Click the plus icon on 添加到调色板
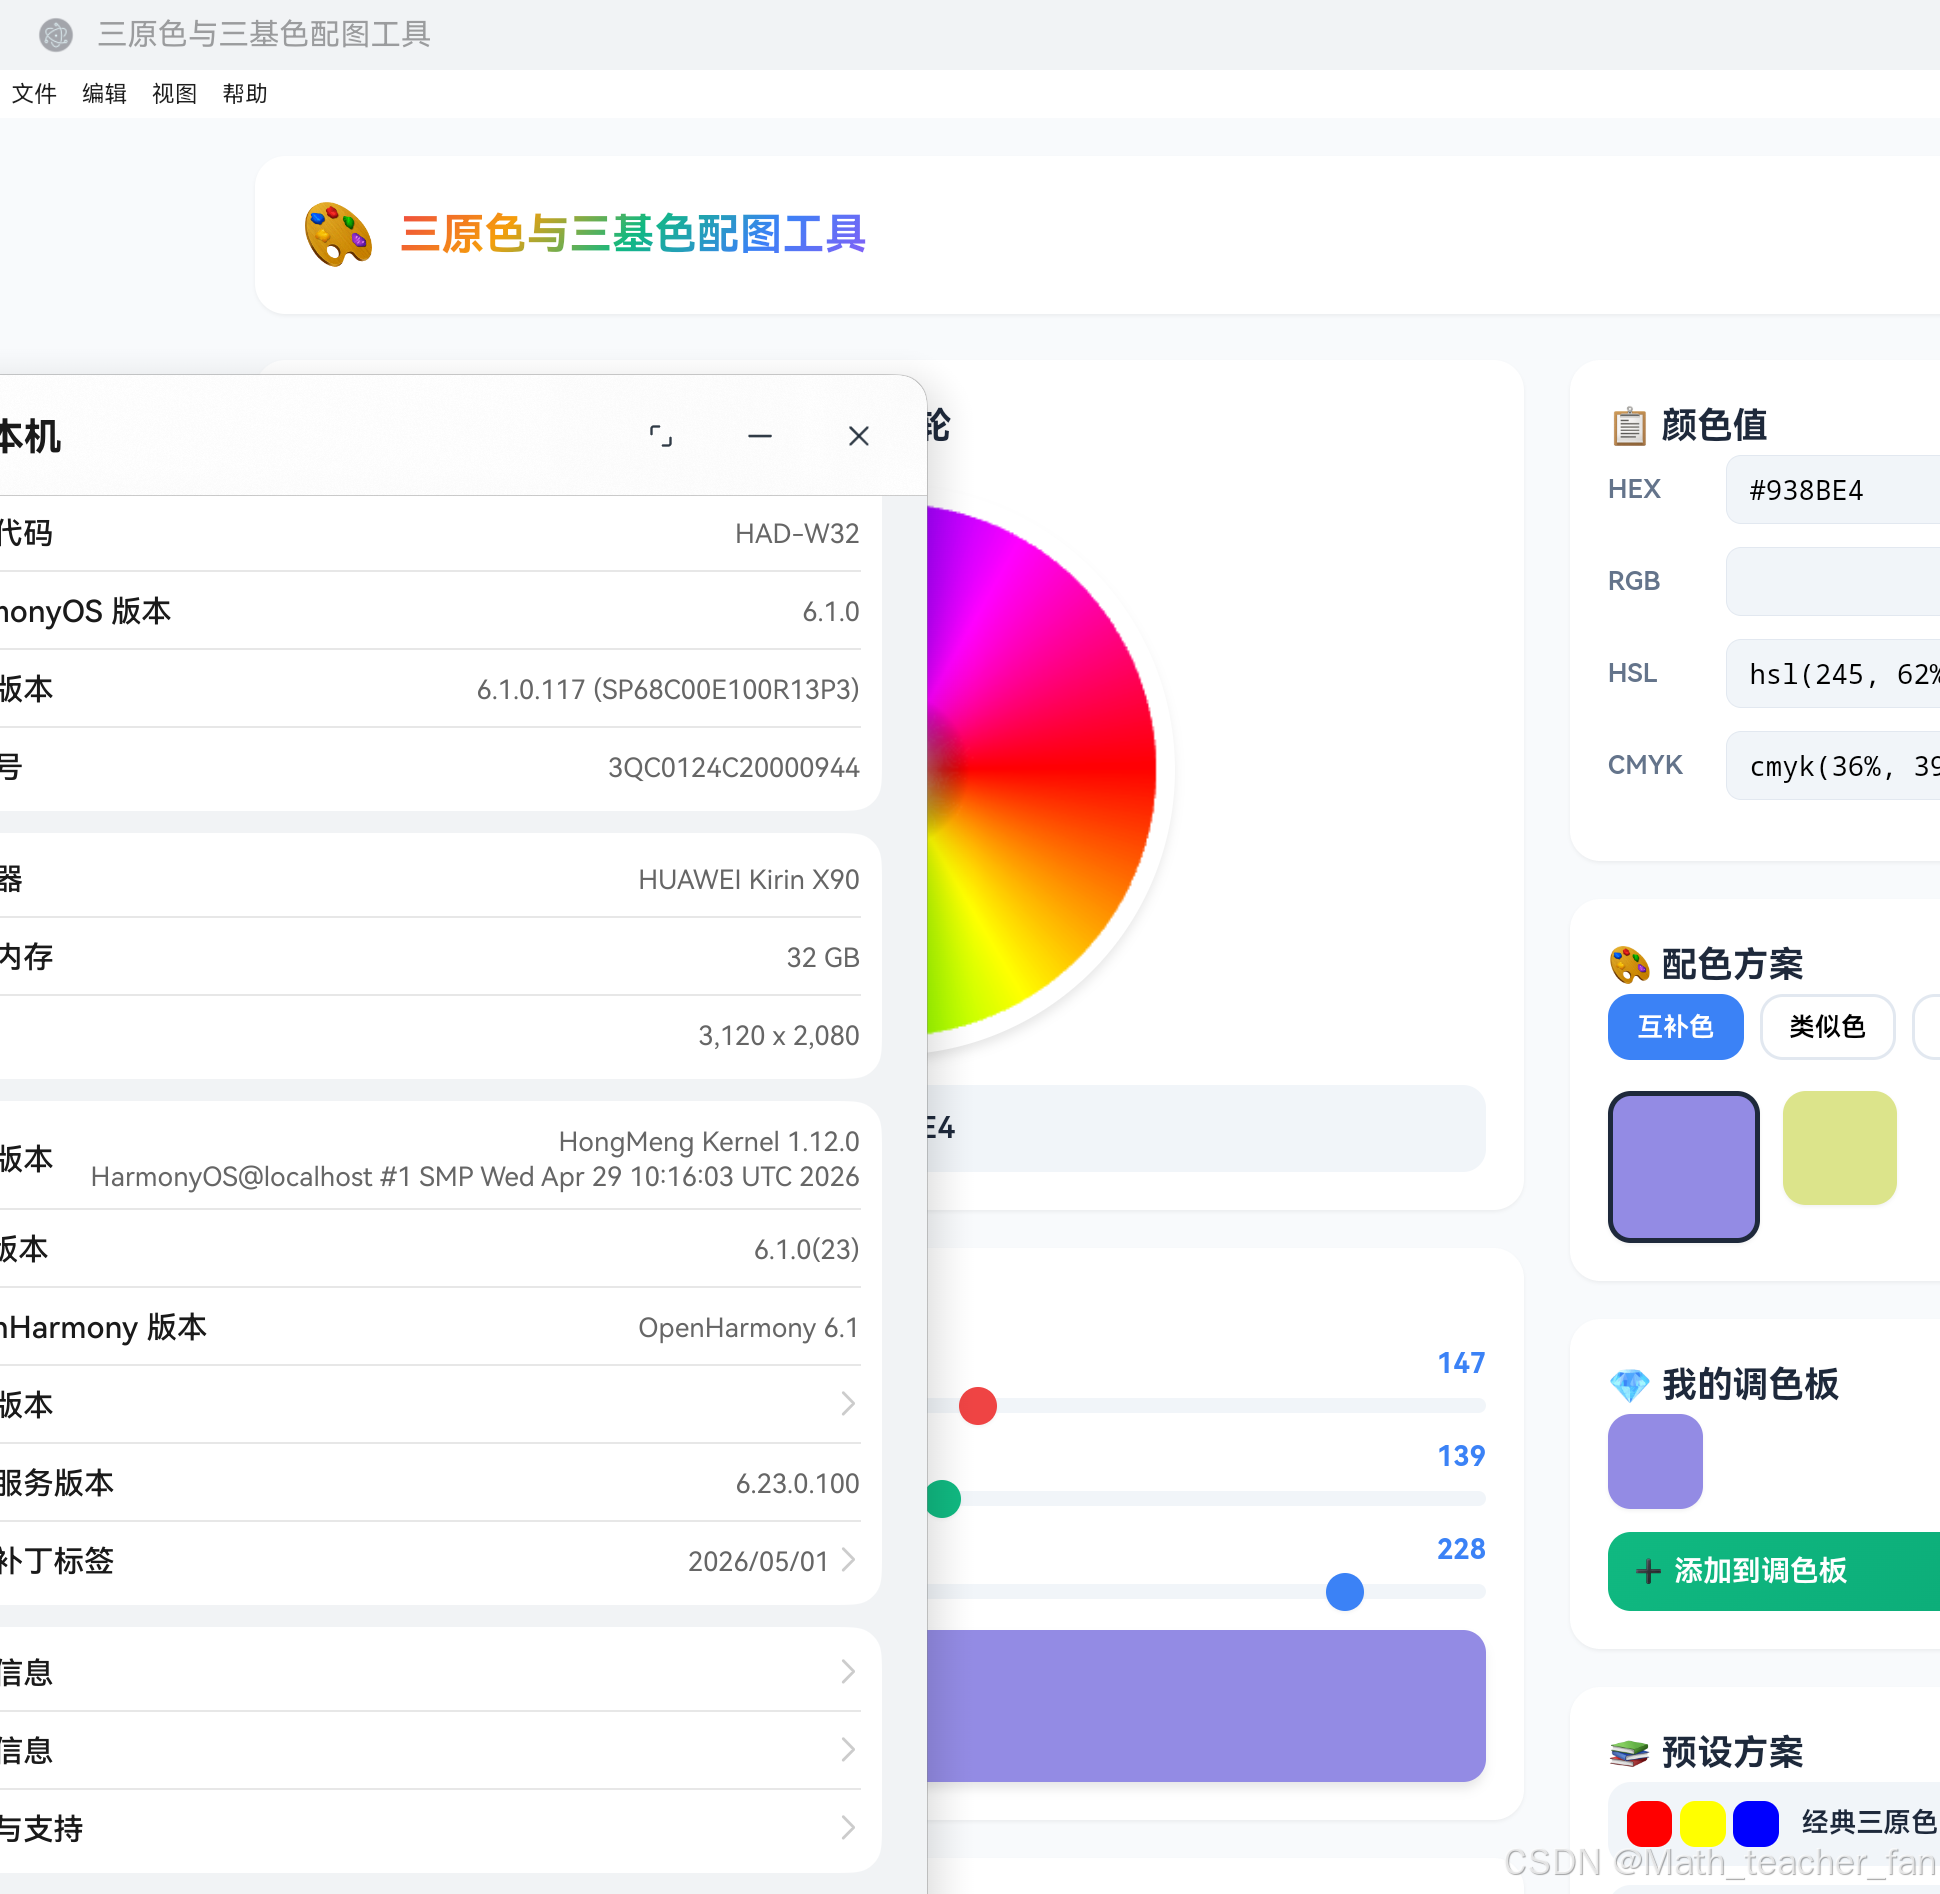The width and height of the screenshot is (1940, 1894). [1648, 1571]
